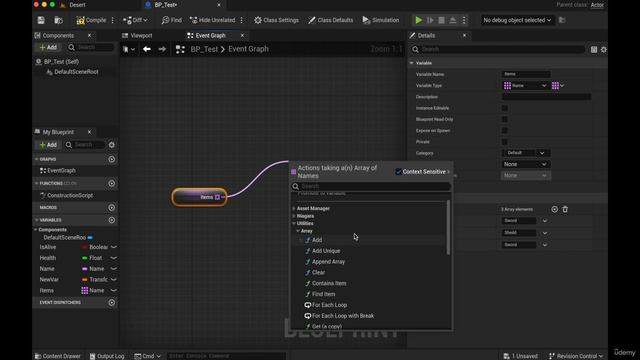Collapse the Utilities category

click(294, 223)
